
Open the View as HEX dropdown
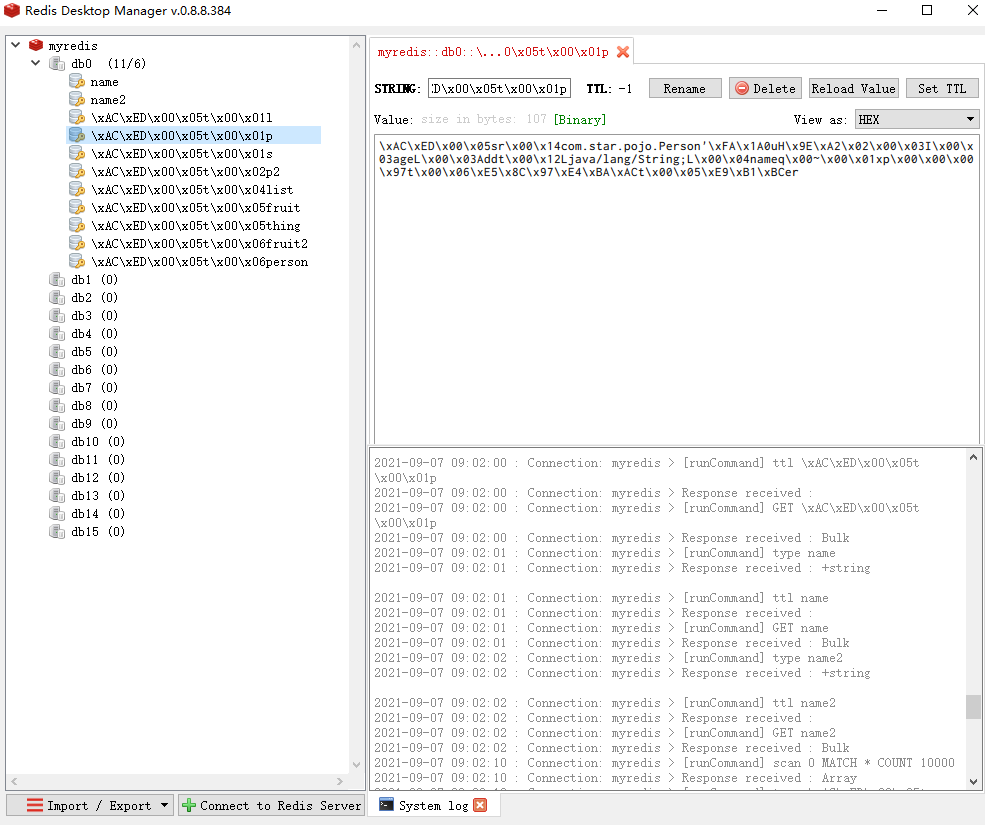point(916,120)
